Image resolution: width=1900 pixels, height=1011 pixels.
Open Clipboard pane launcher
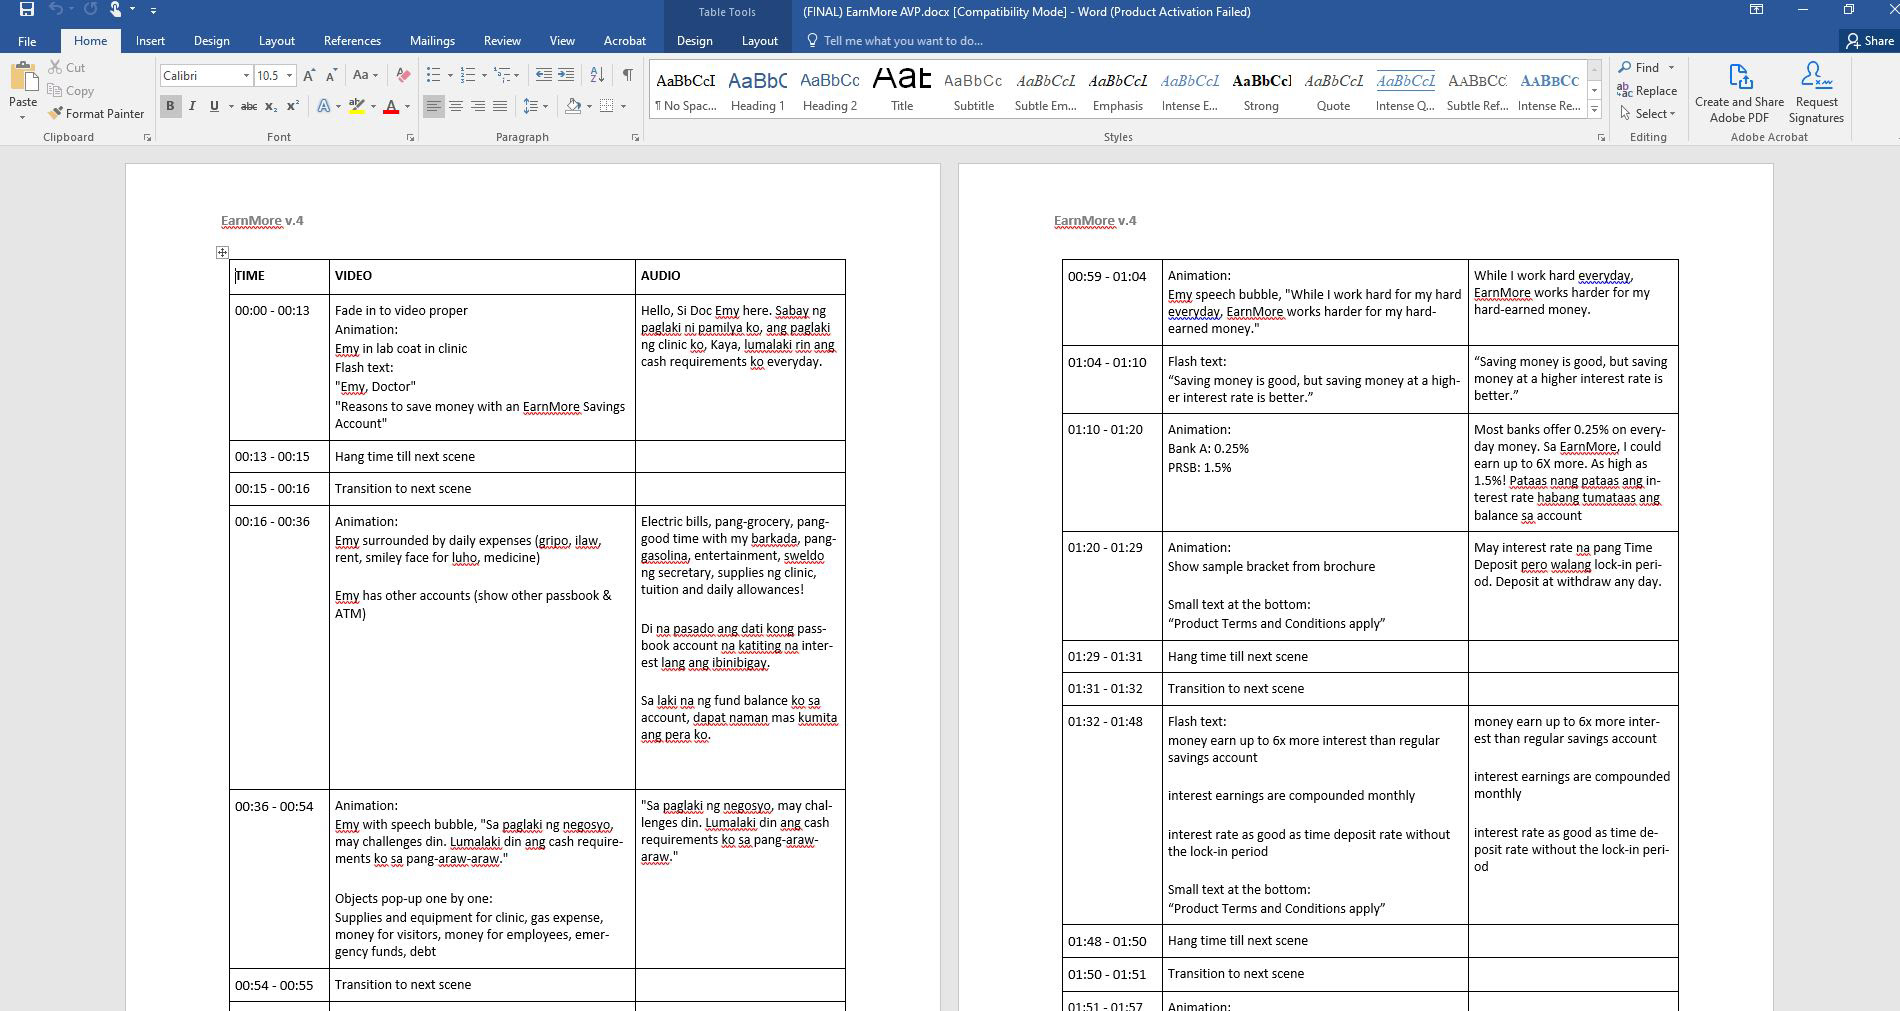147,138
